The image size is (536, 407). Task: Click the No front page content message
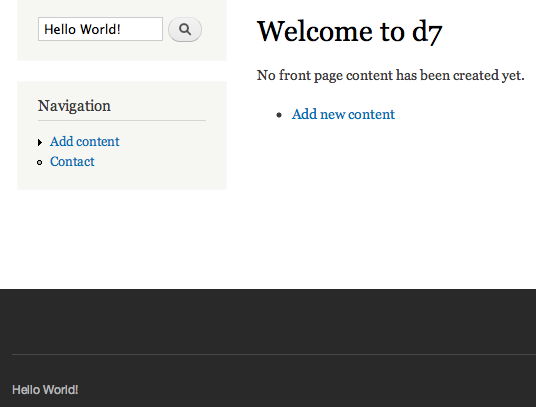pyautogui.click(x=390, y=75)
